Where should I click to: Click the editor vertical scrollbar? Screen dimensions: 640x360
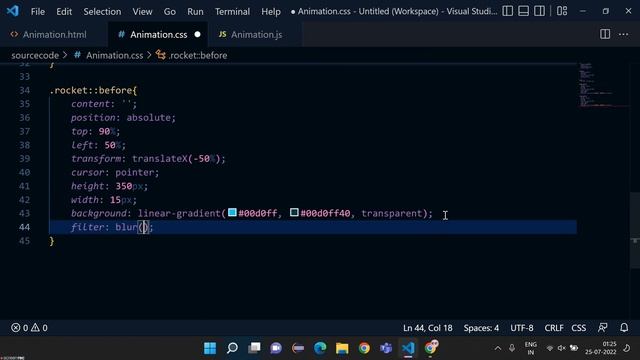pos(635,229)
